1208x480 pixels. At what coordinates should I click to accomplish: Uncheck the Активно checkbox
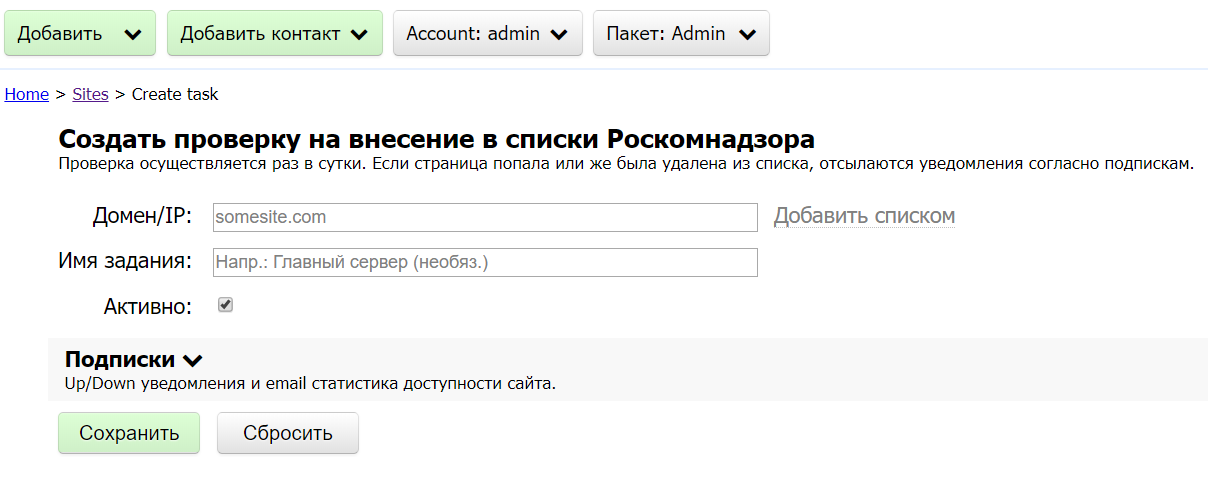pos(225,305)
